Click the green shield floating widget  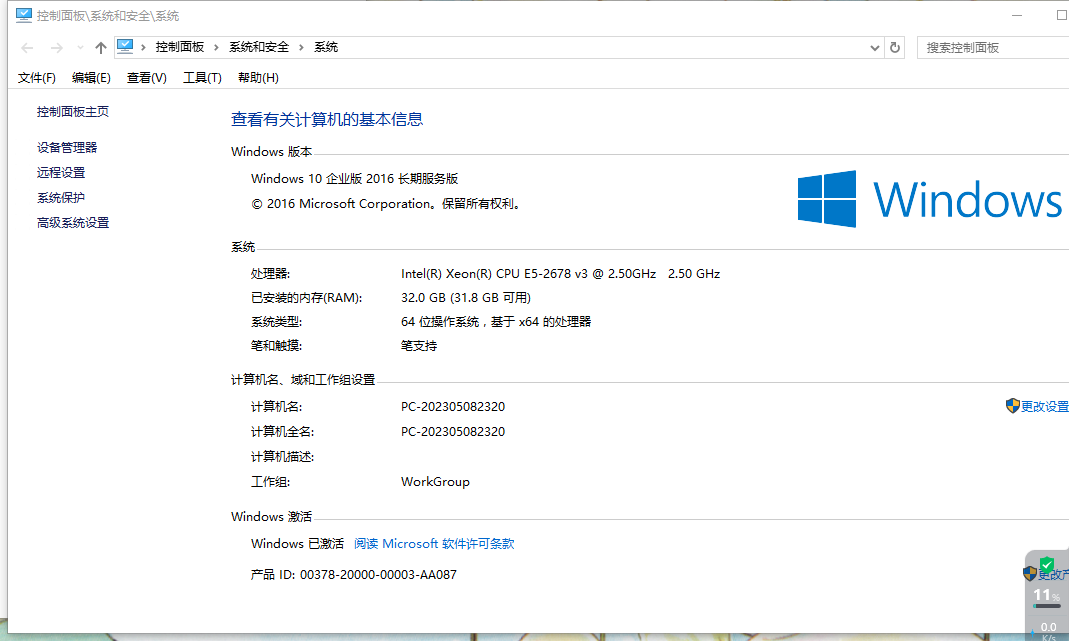coord(1047,565)
